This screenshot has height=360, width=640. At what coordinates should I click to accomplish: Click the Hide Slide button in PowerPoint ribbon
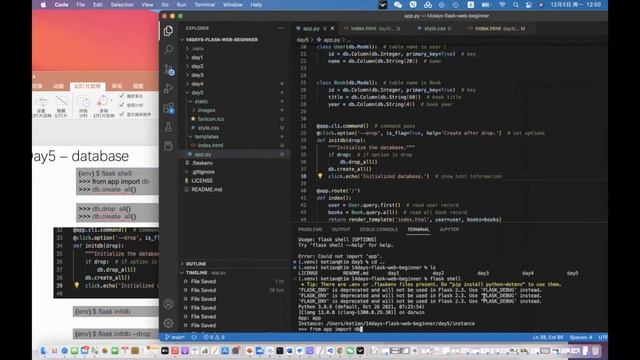(x=61, y=107)
